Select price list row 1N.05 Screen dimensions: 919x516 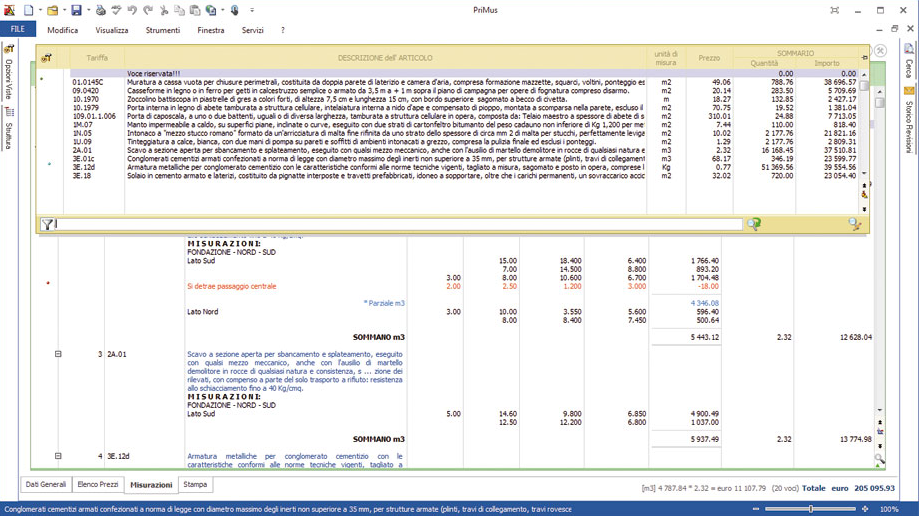(82, 132)
